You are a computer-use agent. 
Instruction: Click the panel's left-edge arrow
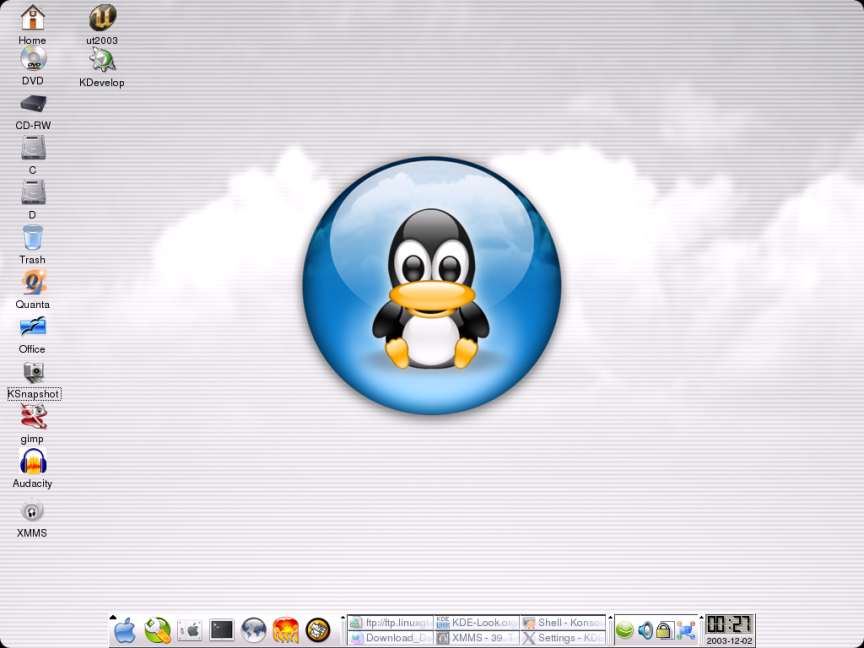click(112, 618)
